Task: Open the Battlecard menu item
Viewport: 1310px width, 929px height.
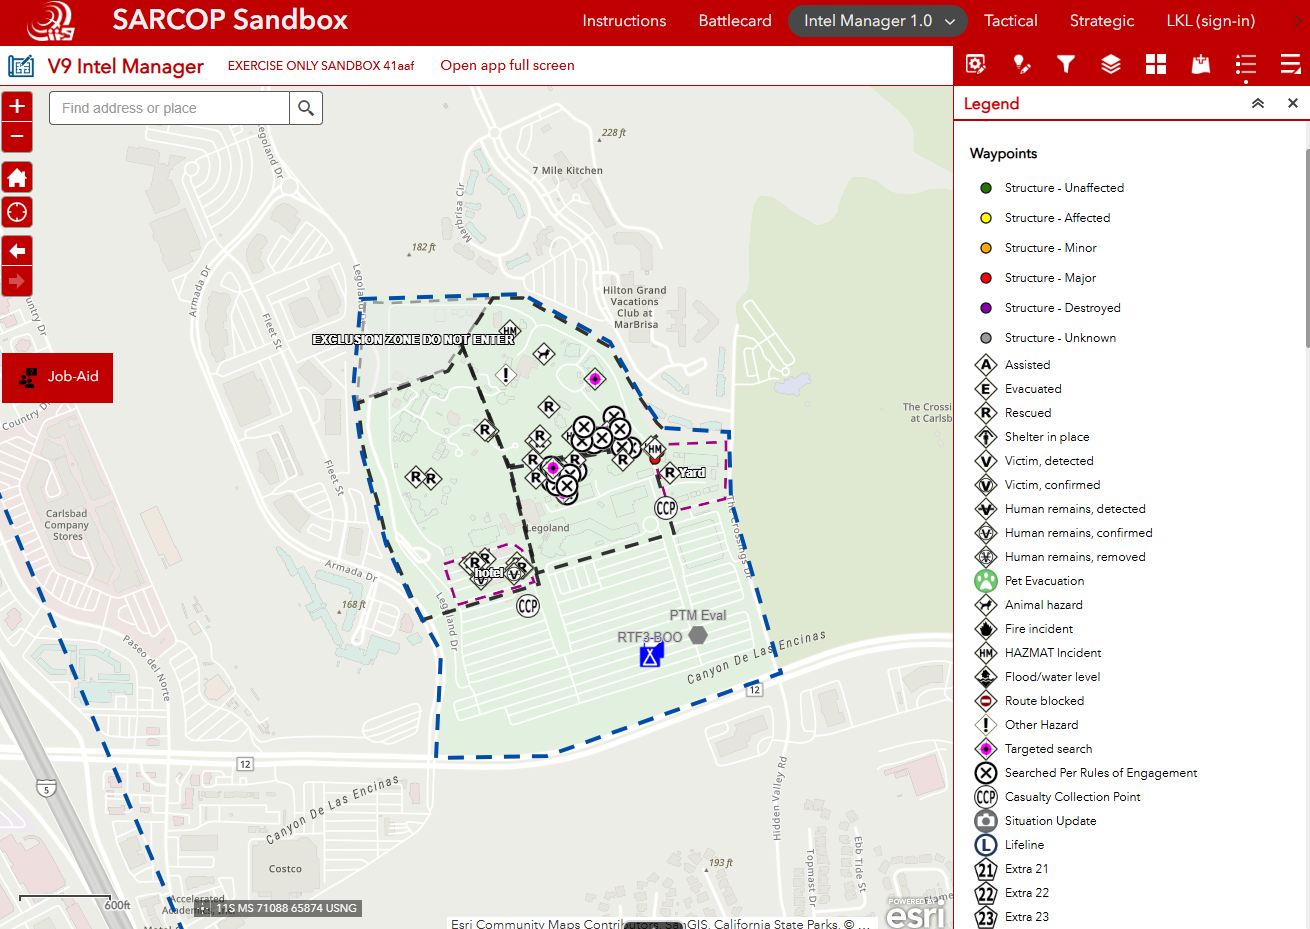Action: pos(735,20)
